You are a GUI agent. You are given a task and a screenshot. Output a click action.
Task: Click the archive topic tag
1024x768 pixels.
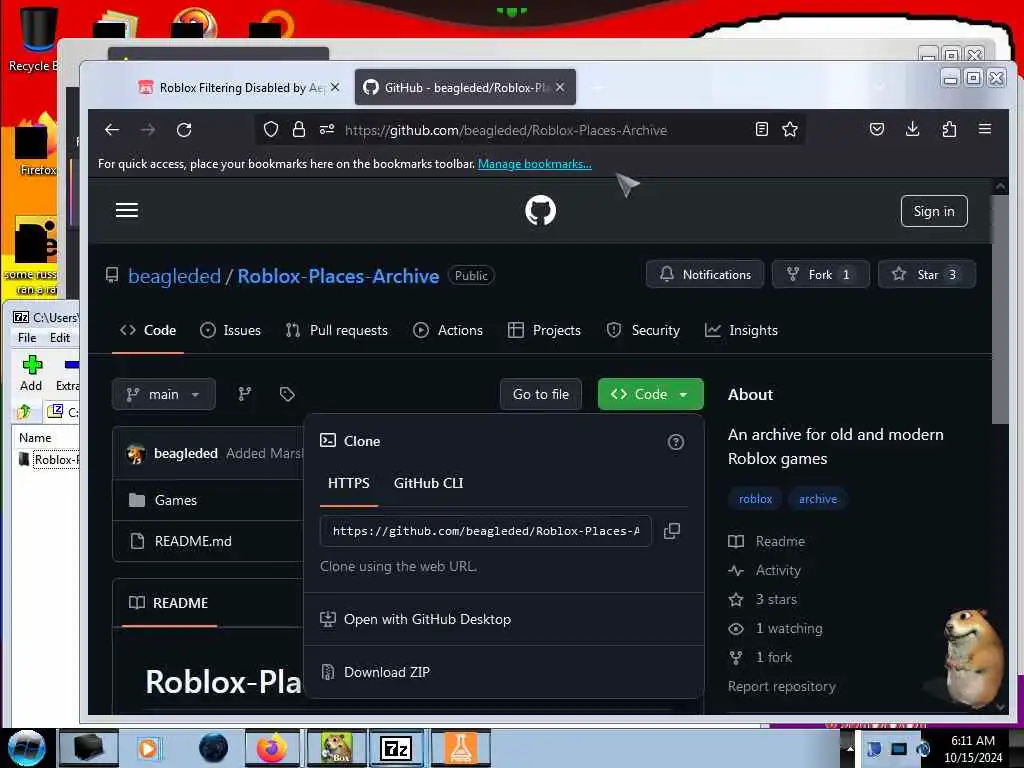(x=818, y=499)
